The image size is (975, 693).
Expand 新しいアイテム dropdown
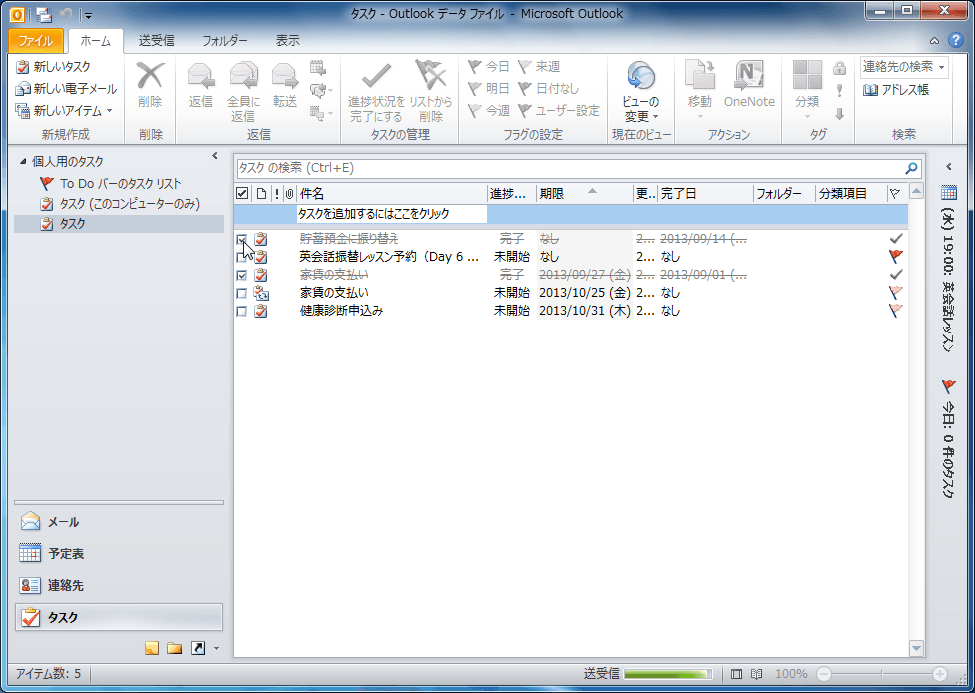pos(109,111)
